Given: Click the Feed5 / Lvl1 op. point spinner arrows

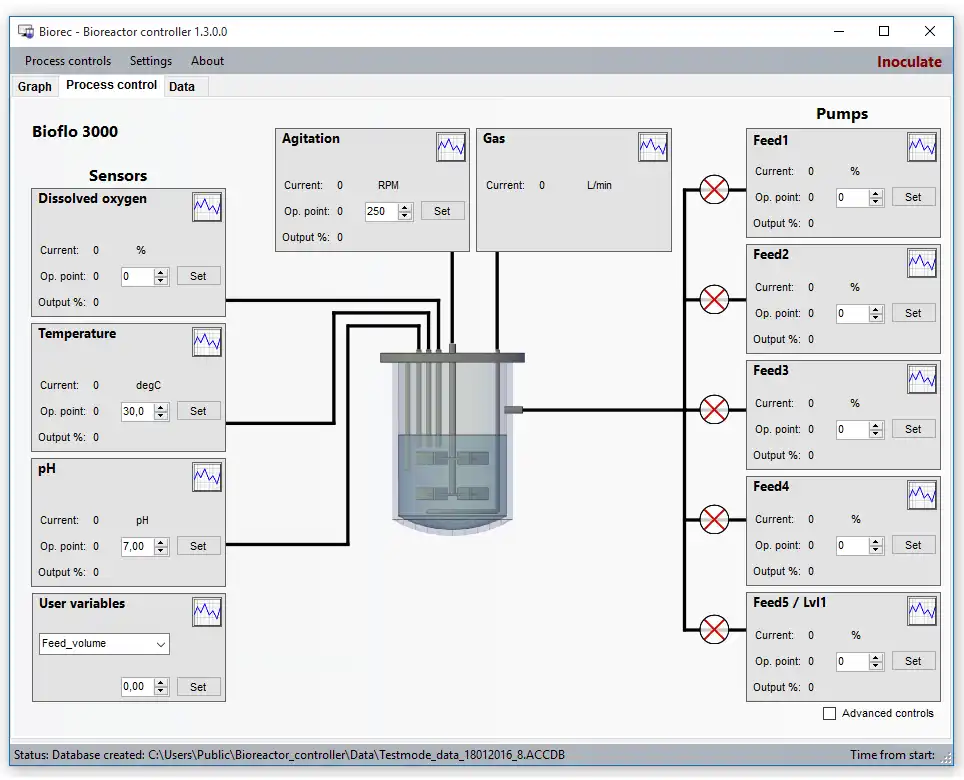Looking at the screenshot, I should pyautogui.click(x=876, y=661).
